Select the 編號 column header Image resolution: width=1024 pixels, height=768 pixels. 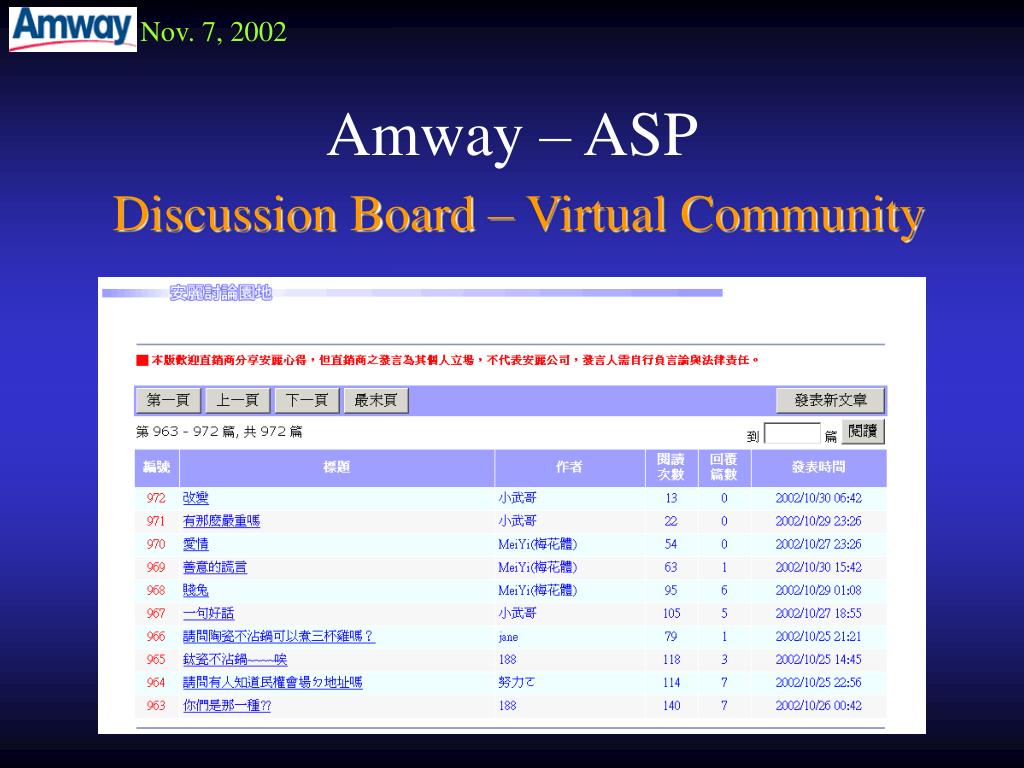tap(157, 467)
